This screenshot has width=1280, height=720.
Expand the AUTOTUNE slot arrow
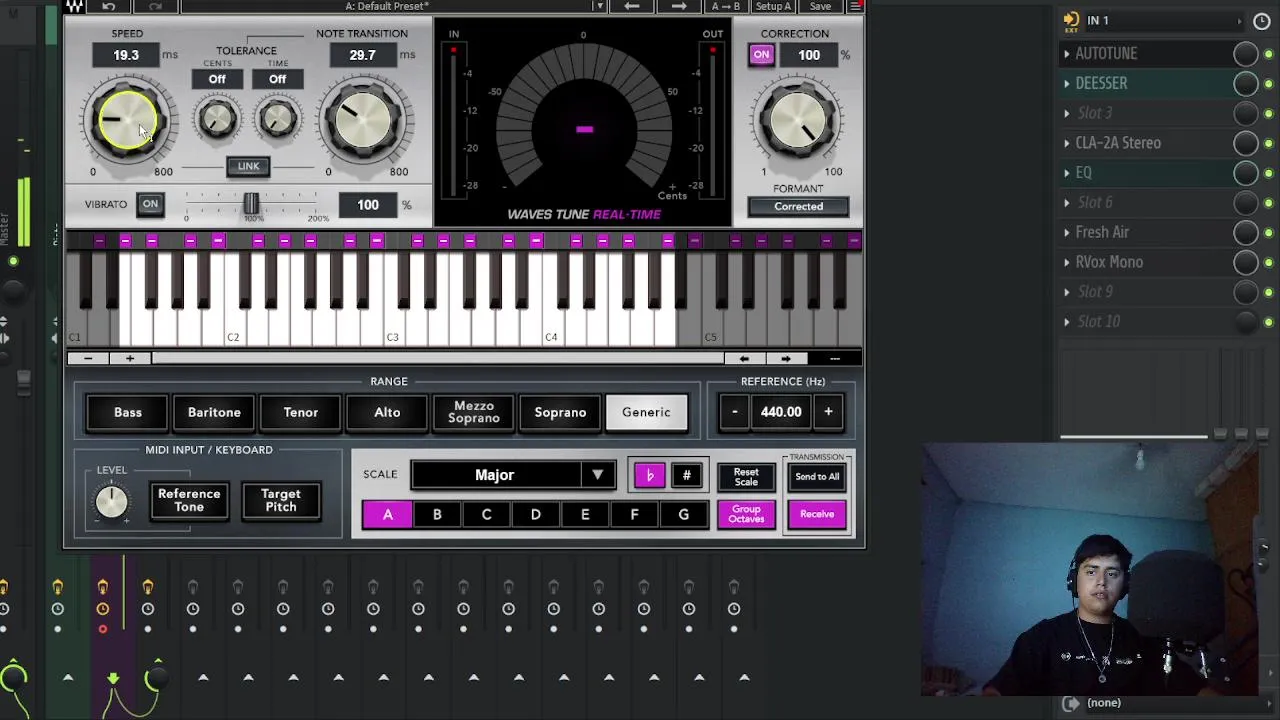click(1067, 53)
